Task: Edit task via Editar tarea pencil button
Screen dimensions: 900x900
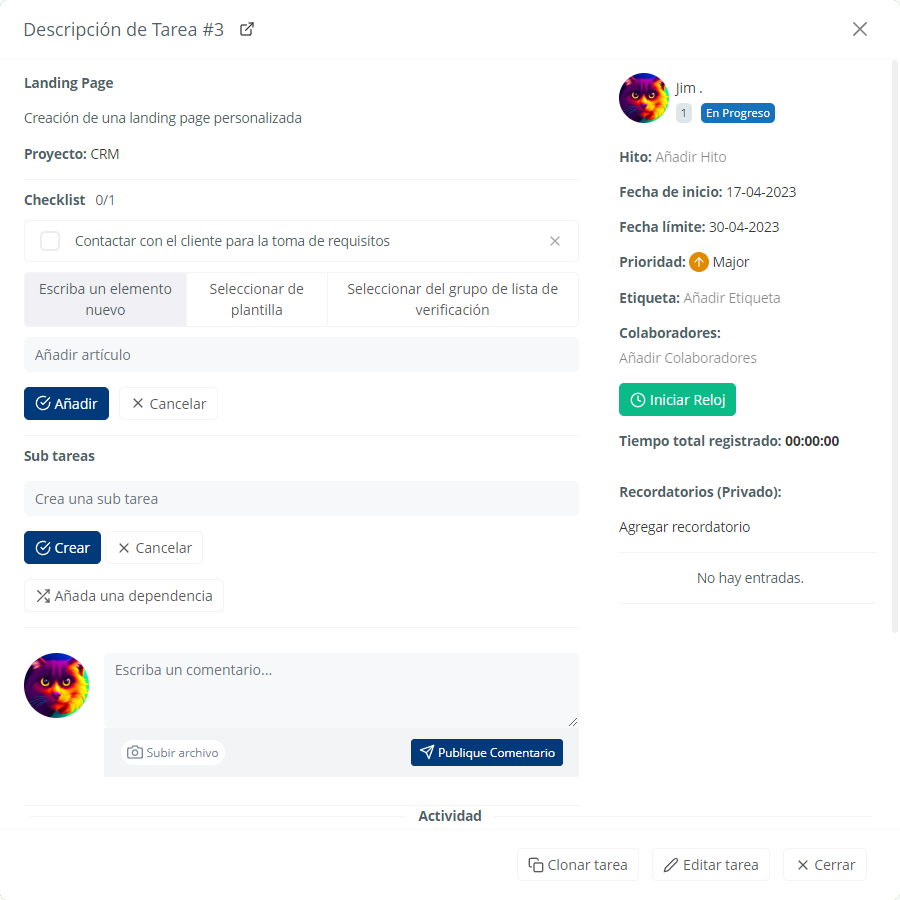Action: 711,864
